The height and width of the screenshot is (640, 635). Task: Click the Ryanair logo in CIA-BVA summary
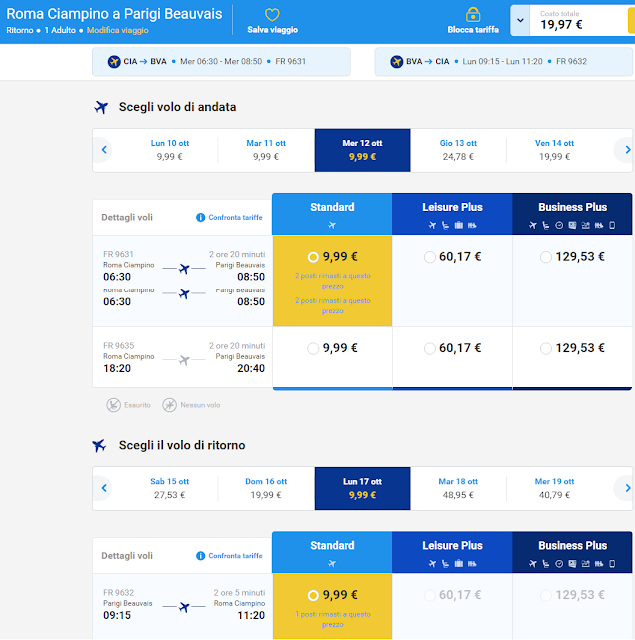click(114, 62)
